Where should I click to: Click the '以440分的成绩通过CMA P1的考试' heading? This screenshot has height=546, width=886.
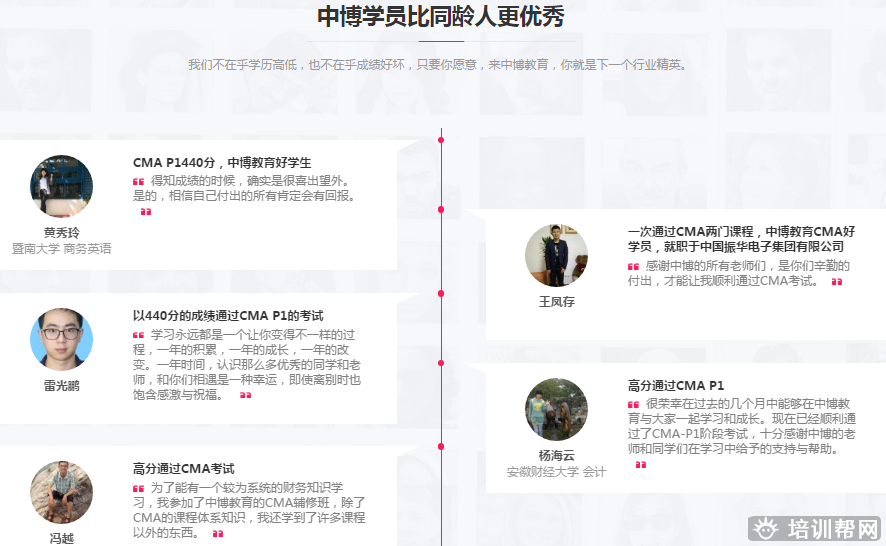click(228, 316)
